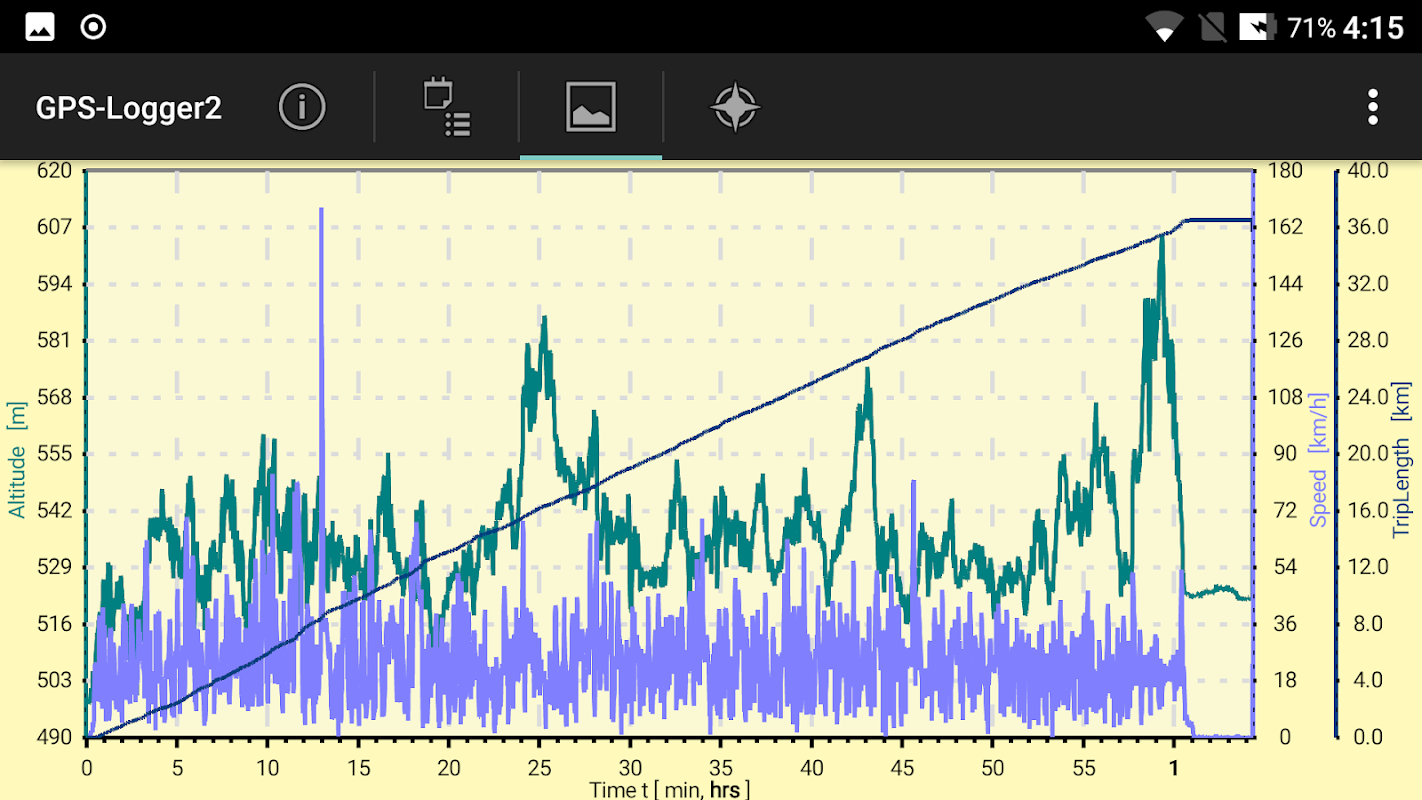This screenshot has width=1422, height=800.
Task: Tap the 4:15 clock
Action: click(1373, 27)
